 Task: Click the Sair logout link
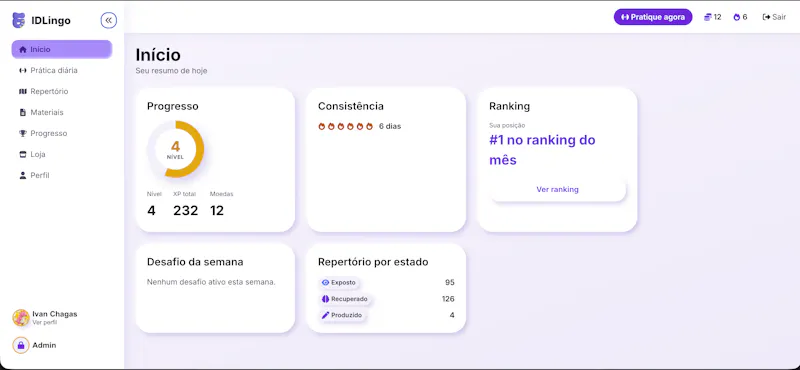[774, 17]
